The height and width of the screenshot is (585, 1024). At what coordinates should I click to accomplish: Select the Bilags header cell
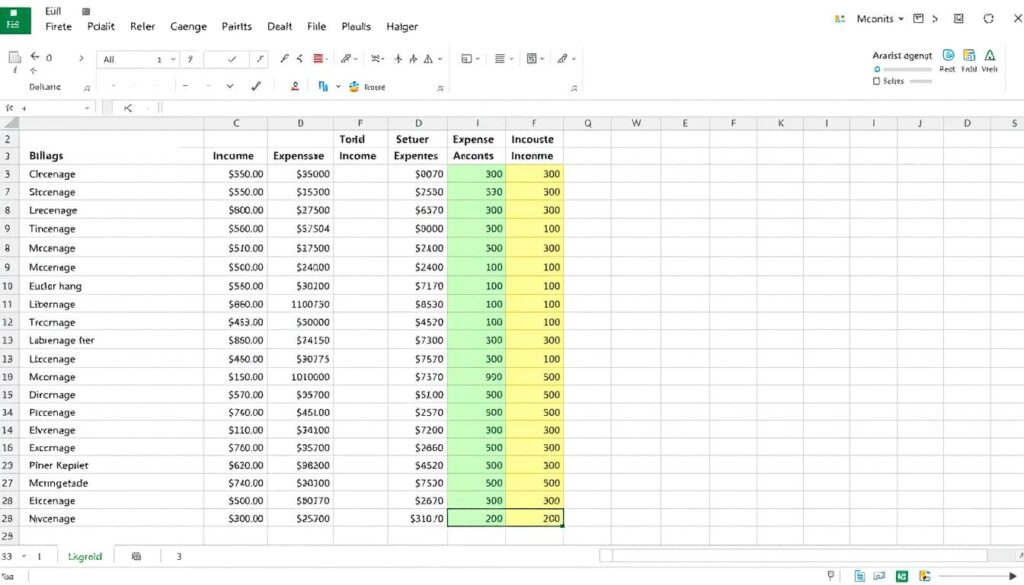111,156
